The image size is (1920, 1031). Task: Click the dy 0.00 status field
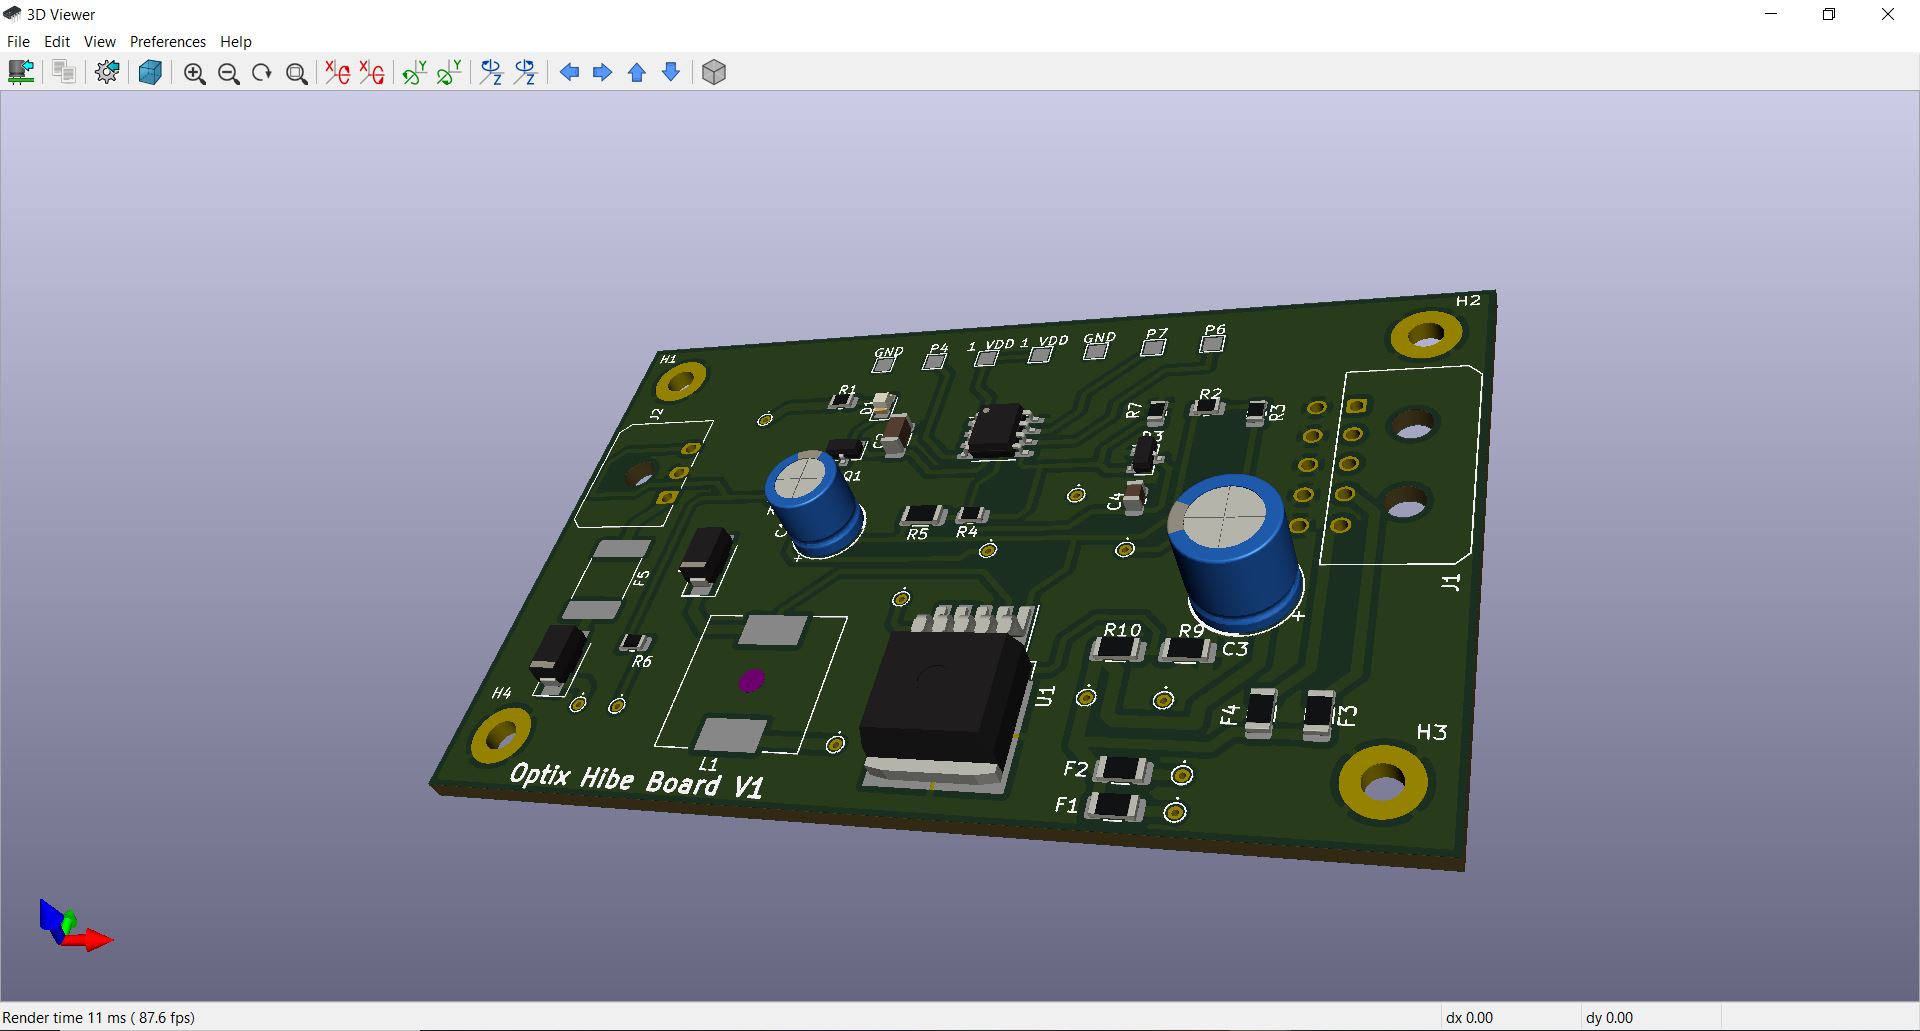(1609, 1017)
